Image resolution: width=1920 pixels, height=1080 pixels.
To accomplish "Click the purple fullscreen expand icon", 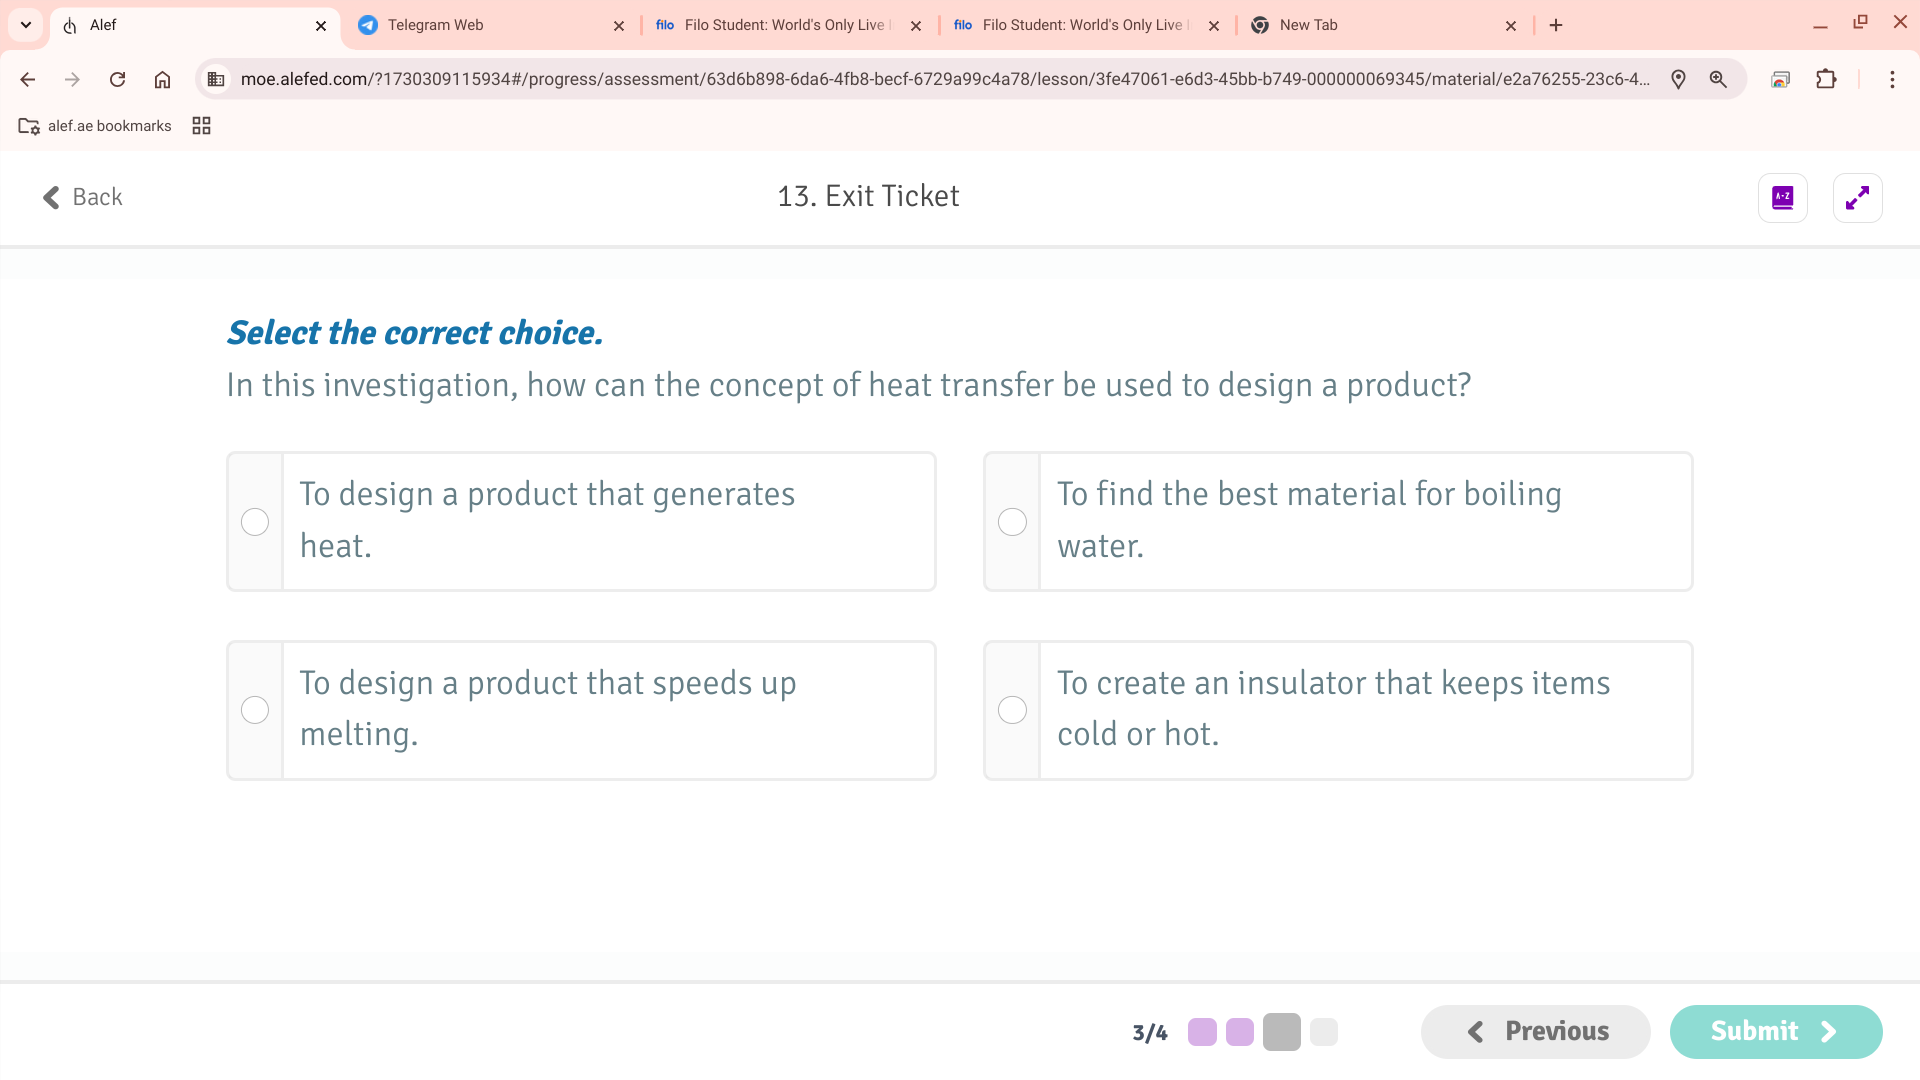I will click(1857, 197).
